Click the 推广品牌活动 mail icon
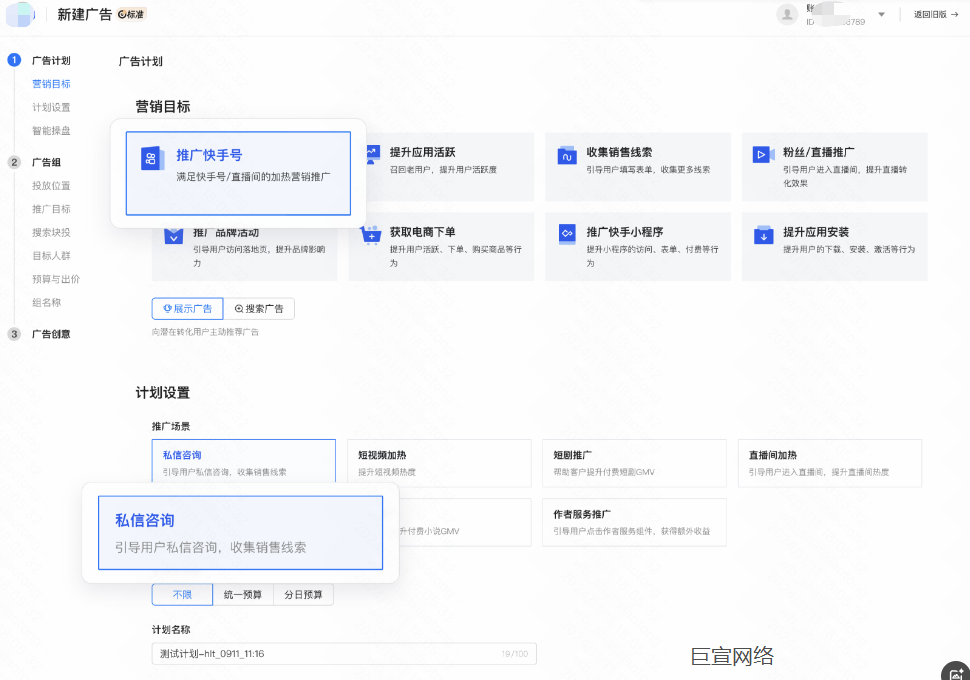The image size is (970, 680). [174, 236]
